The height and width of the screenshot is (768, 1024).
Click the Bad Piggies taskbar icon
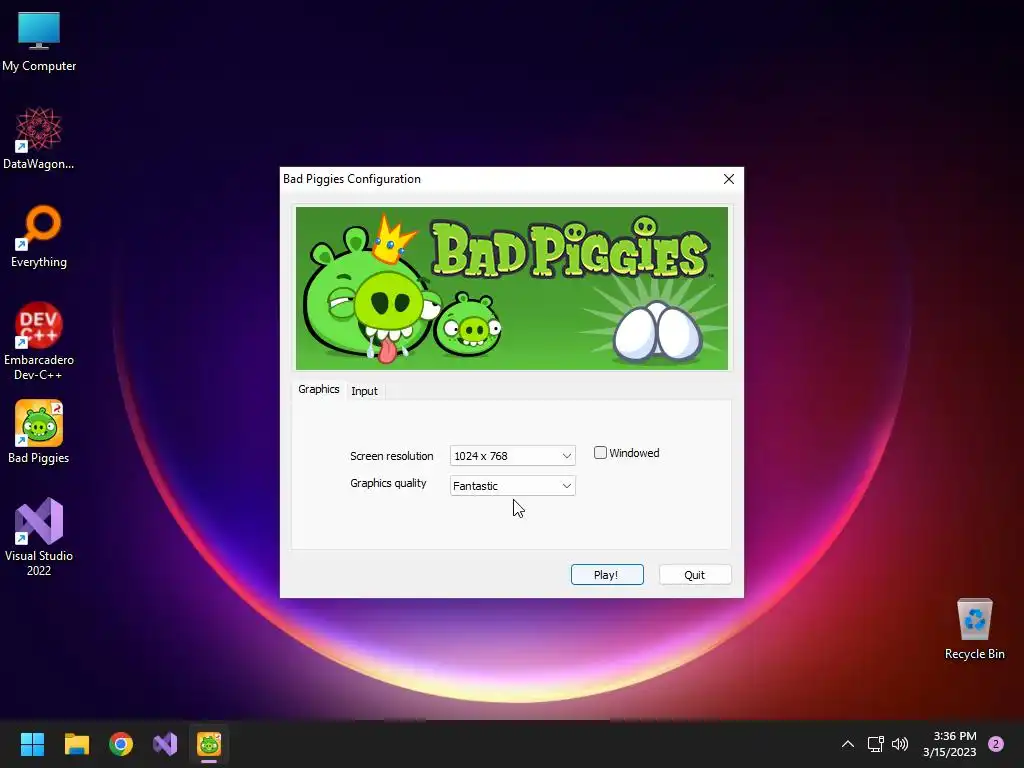209,744
